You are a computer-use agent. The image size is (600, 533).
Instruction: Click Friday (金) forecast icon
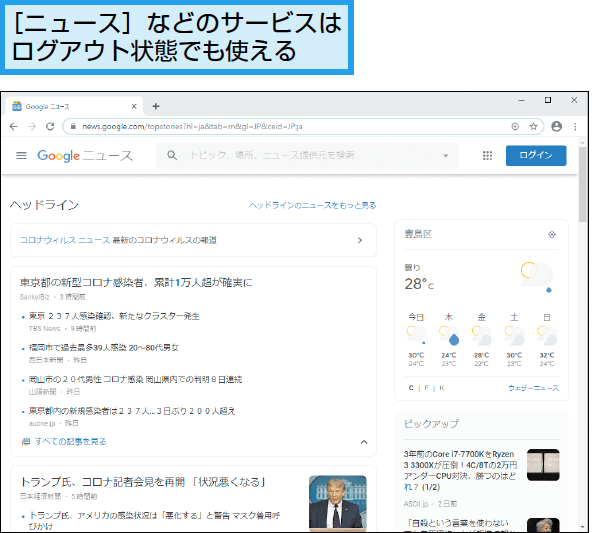pyautogui.click(x=482, y=336)
